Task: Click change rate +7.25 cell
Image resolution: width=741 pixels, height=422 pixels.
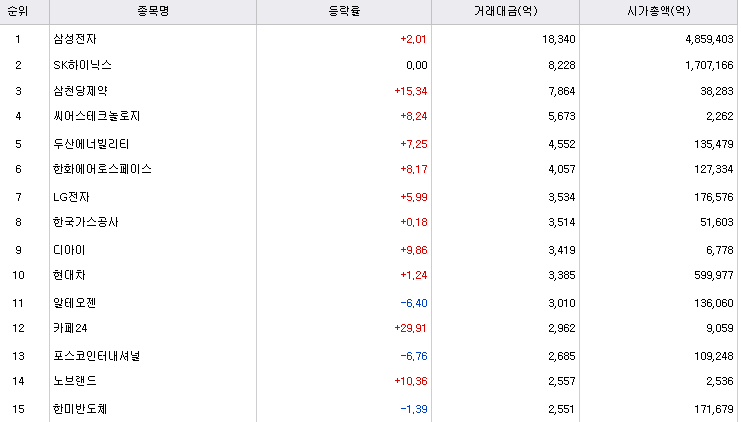Action: click(414, 144)
